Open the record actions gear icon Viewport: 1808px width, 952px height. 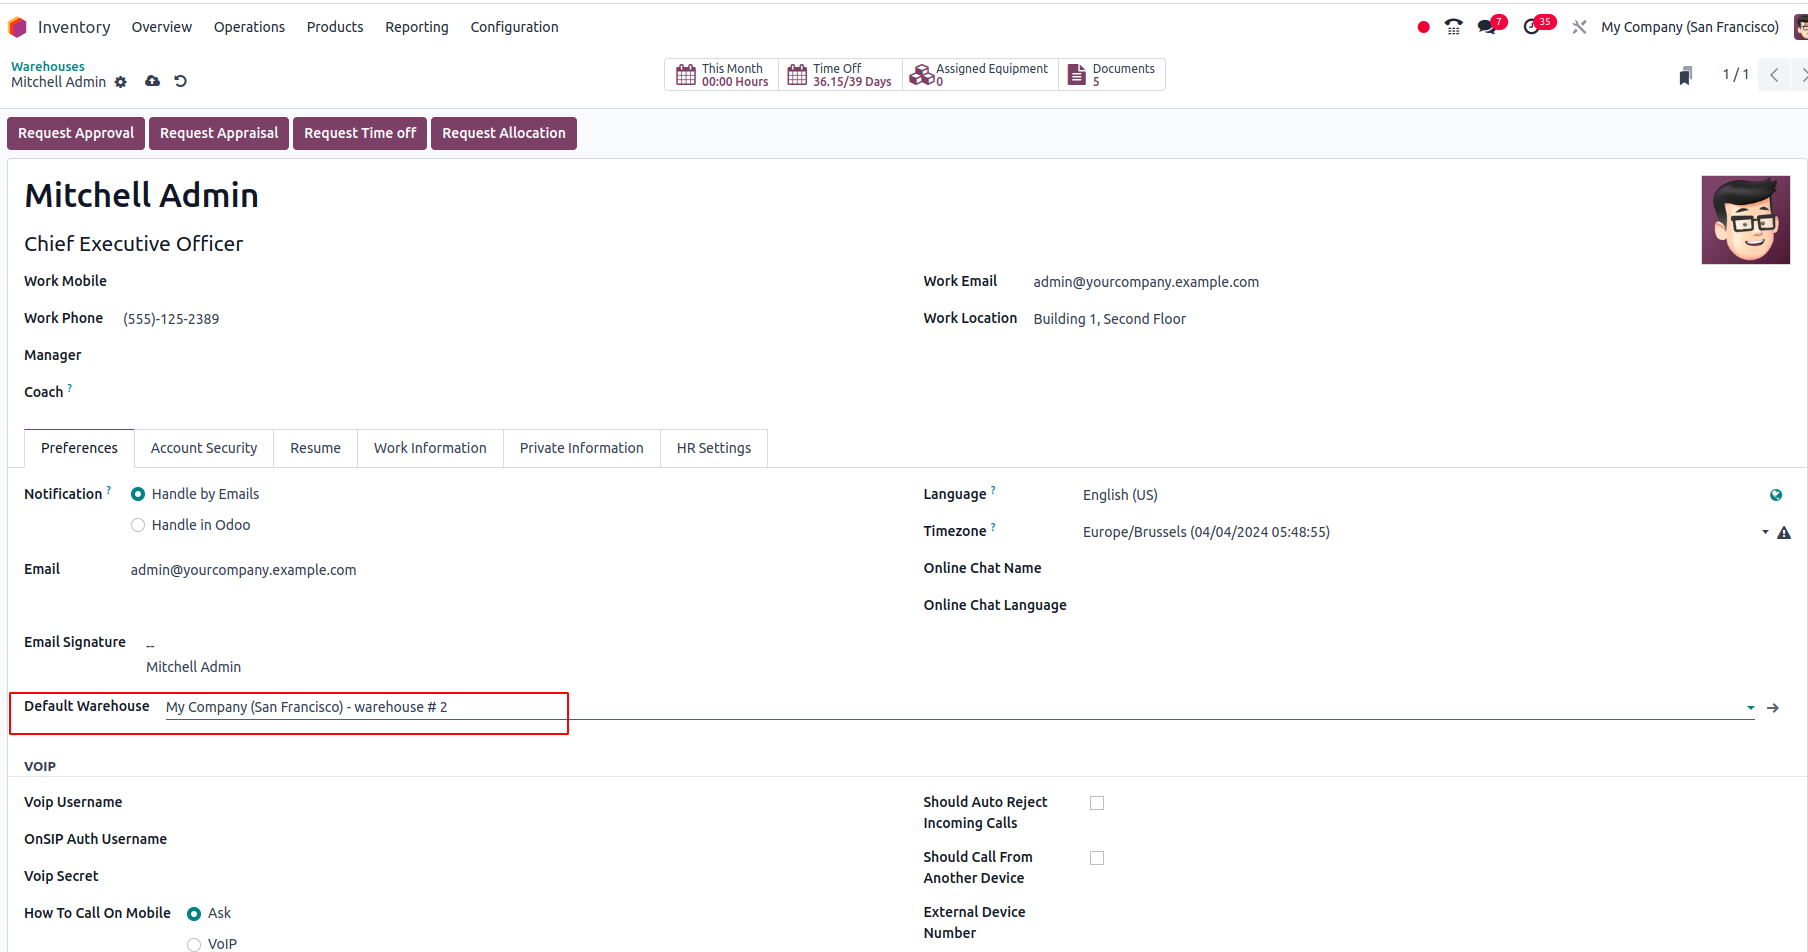click(121, 82)
